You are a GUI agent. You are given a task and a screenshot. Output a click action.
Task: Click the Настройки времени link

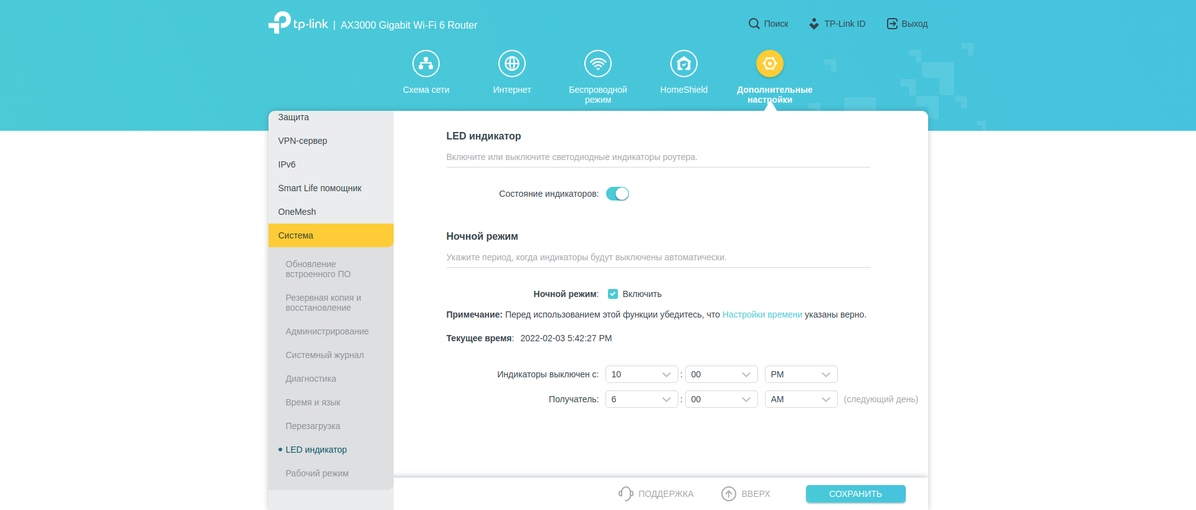[762, 314]
